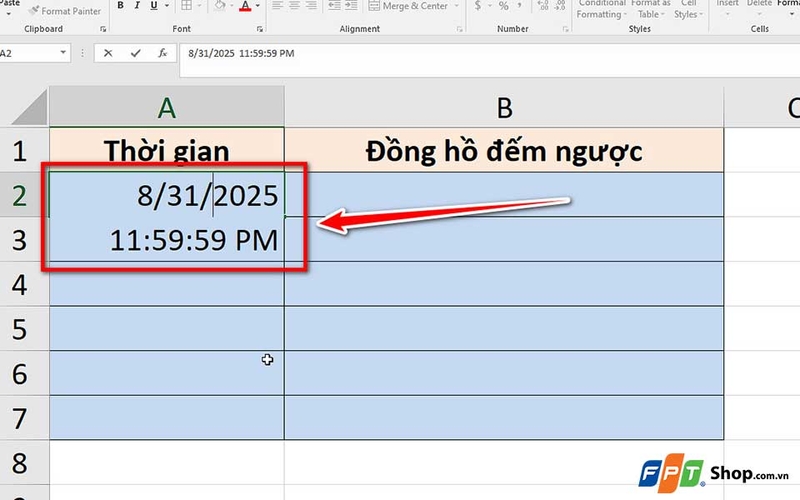Click the Select All corner triangle

click(30, 109)
